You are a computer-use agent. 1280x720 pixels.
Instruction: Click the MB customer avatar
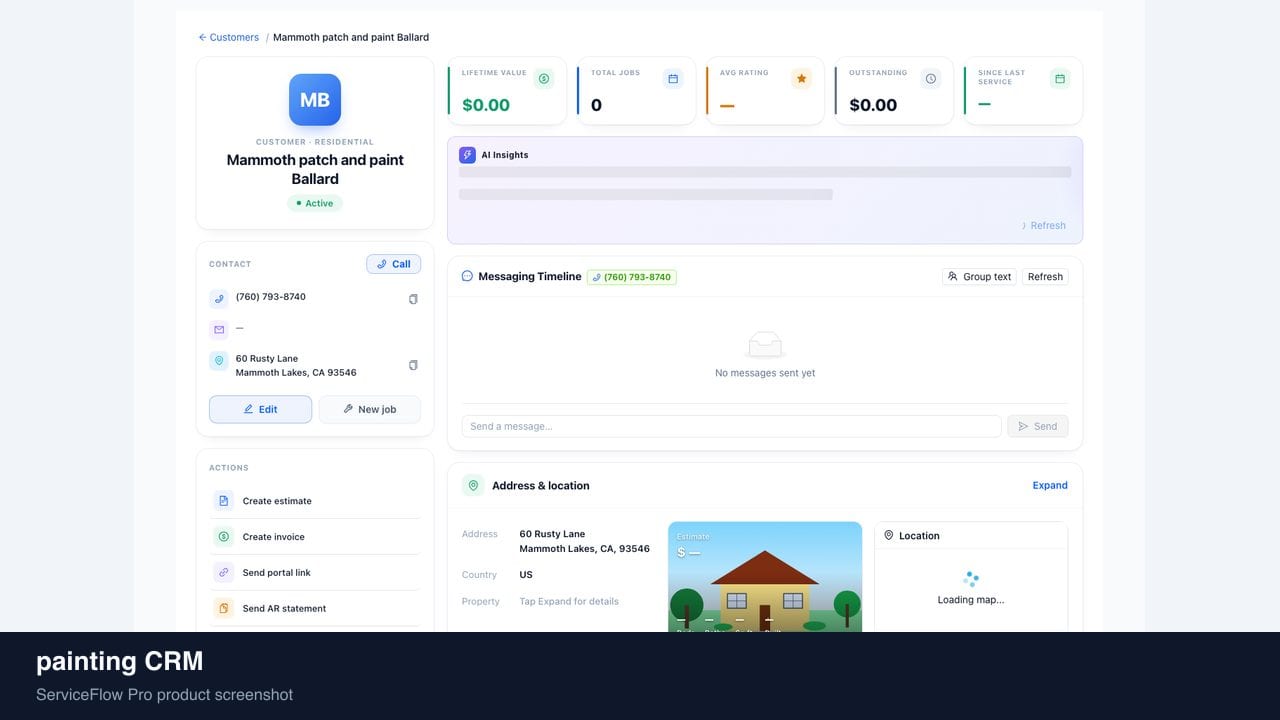315,100
